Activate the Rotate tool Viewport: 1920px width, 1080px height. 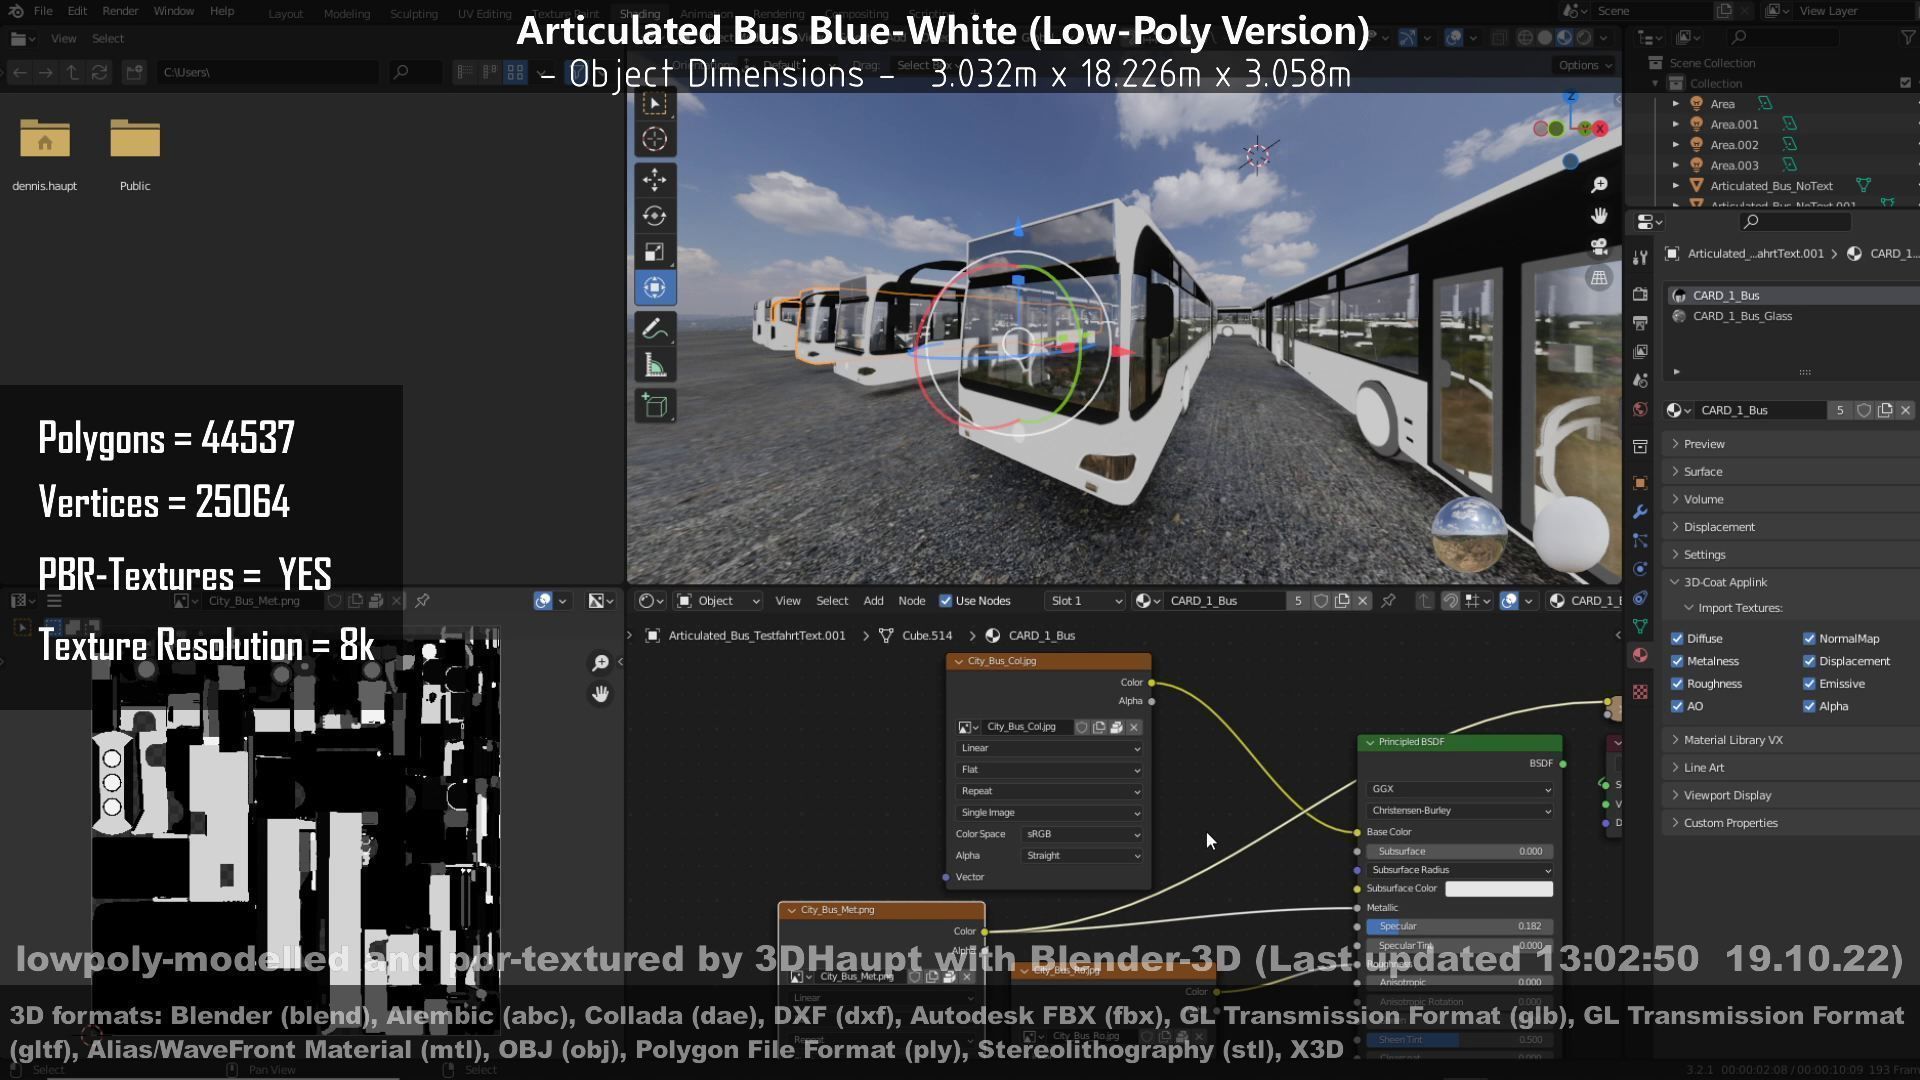click(x=655, y=216)
